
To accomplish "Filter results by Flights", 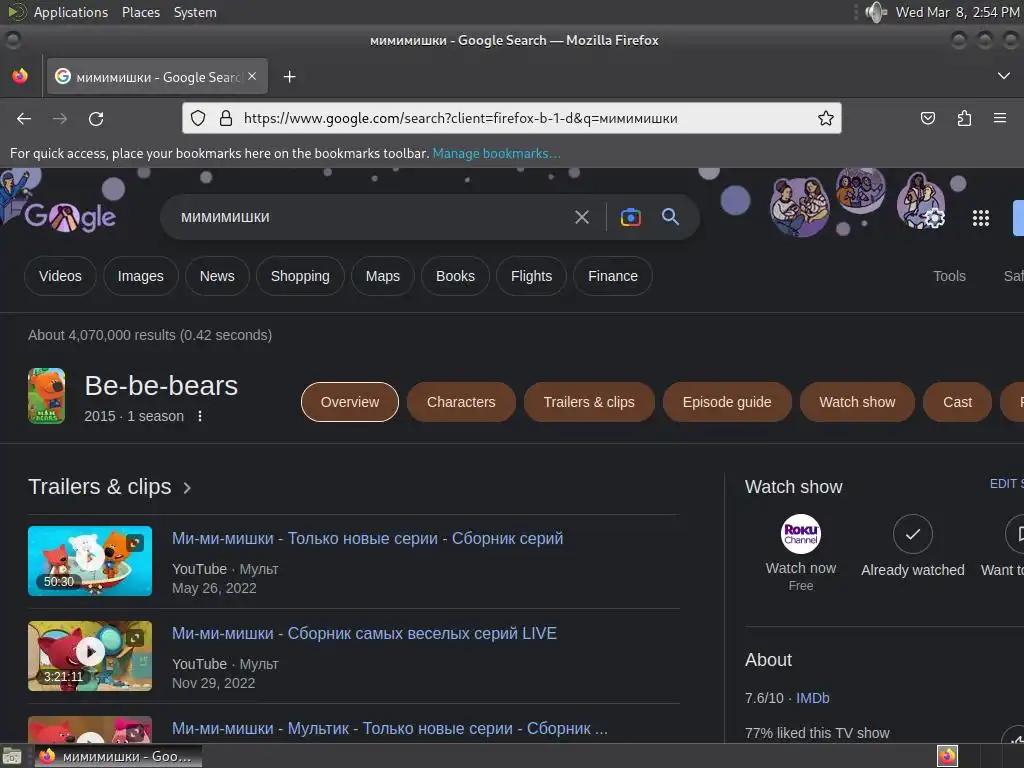I will [531, 276].
